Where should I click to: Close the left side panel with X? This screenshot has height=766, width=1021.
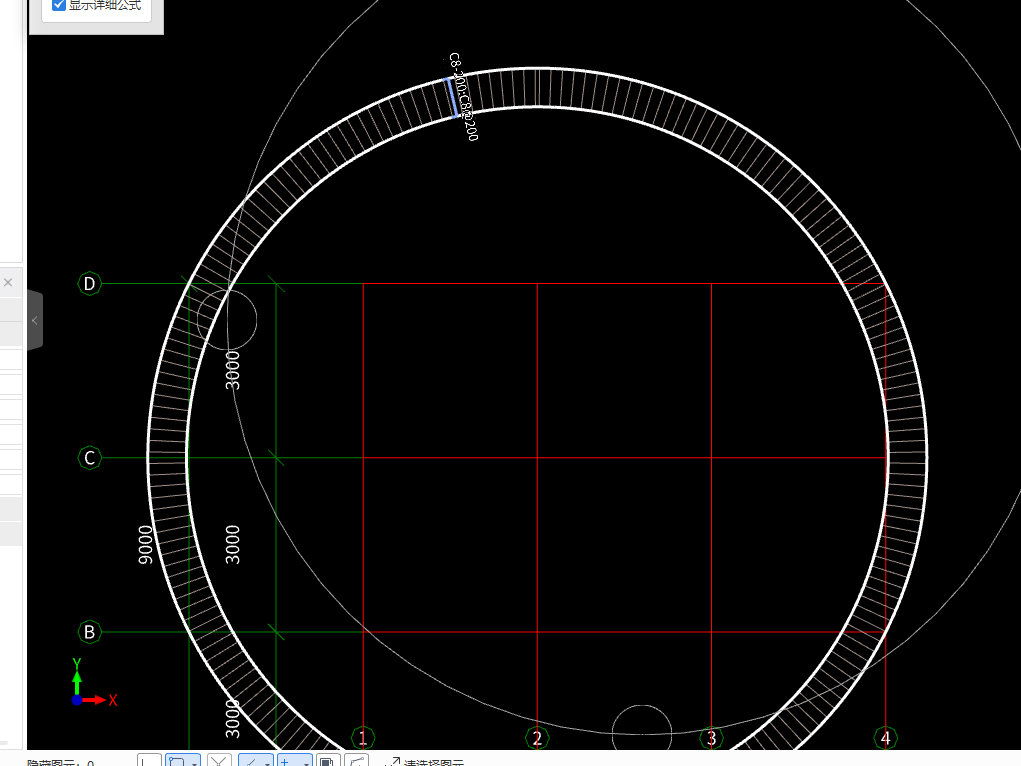pyautogui.click(x=8, y=283)
